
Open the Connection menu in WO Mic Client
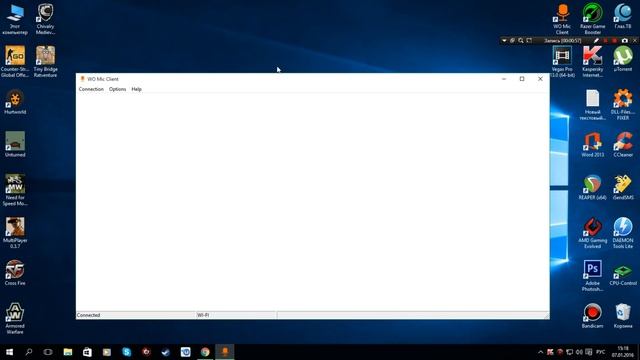coord(91,89)
